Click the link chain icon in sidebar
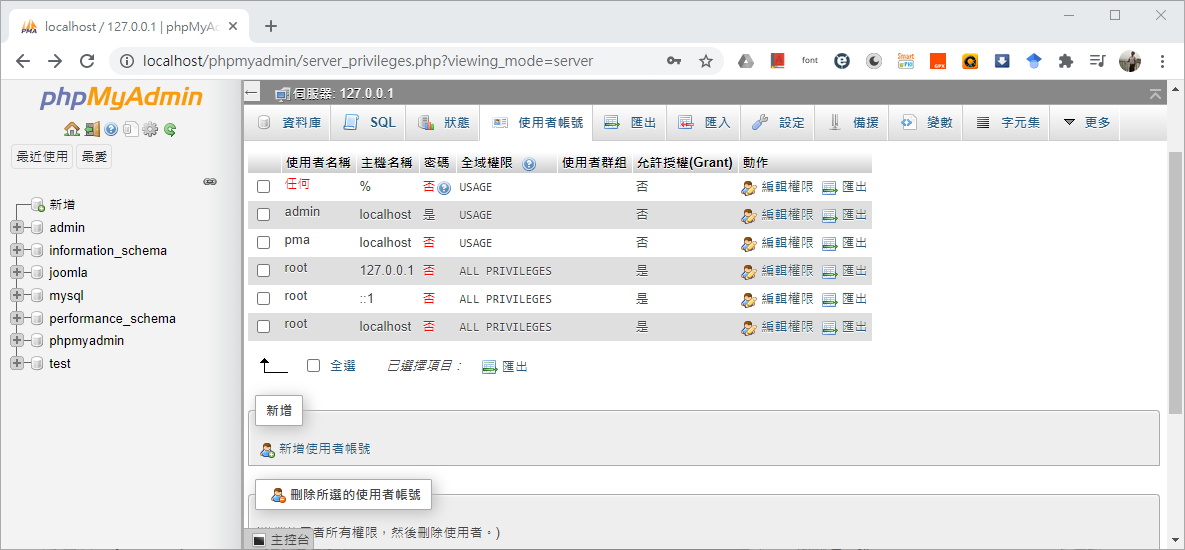Image resolution: width=1185 pixels, height=550 pixels. pos(211,182)
